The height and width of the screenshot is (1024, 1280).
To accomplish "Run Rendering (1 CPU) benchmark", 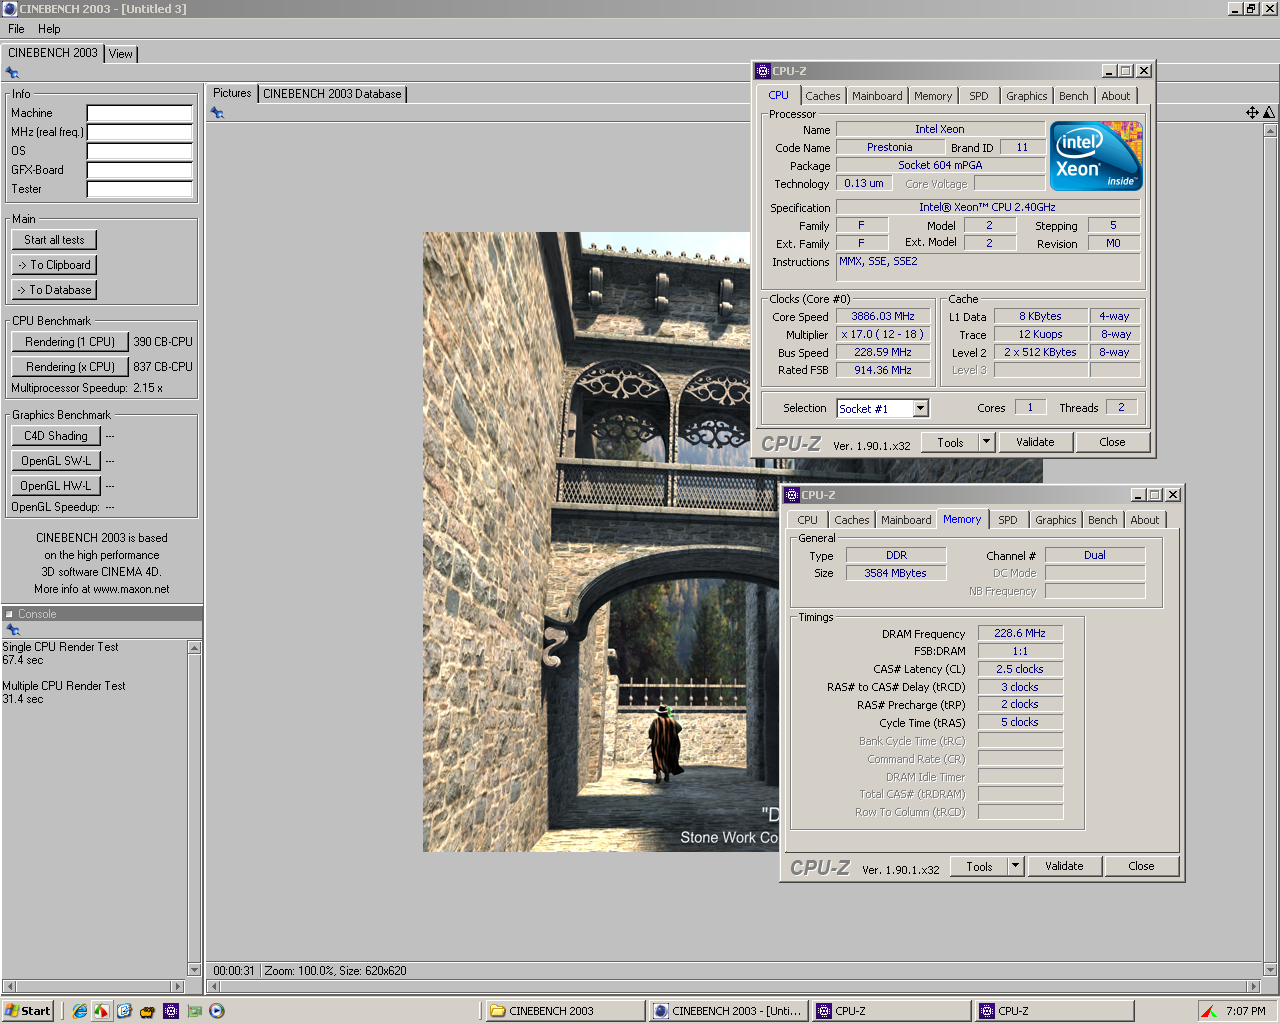I will [70, 342].
